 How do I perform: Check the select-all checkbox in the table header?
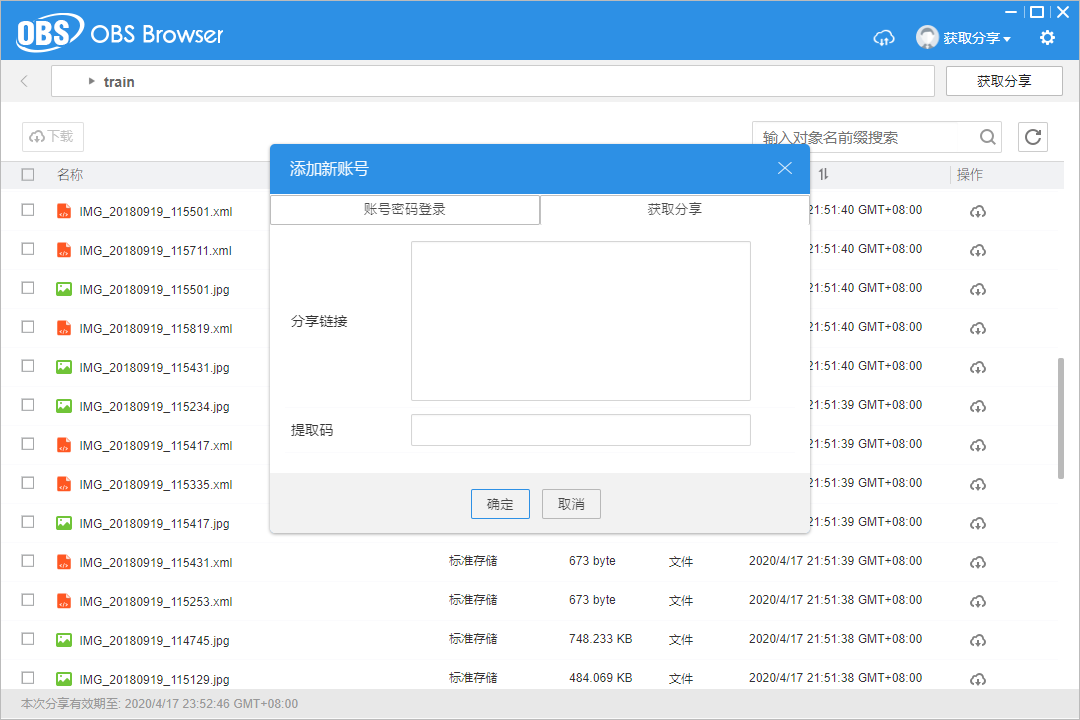point(27,173)
